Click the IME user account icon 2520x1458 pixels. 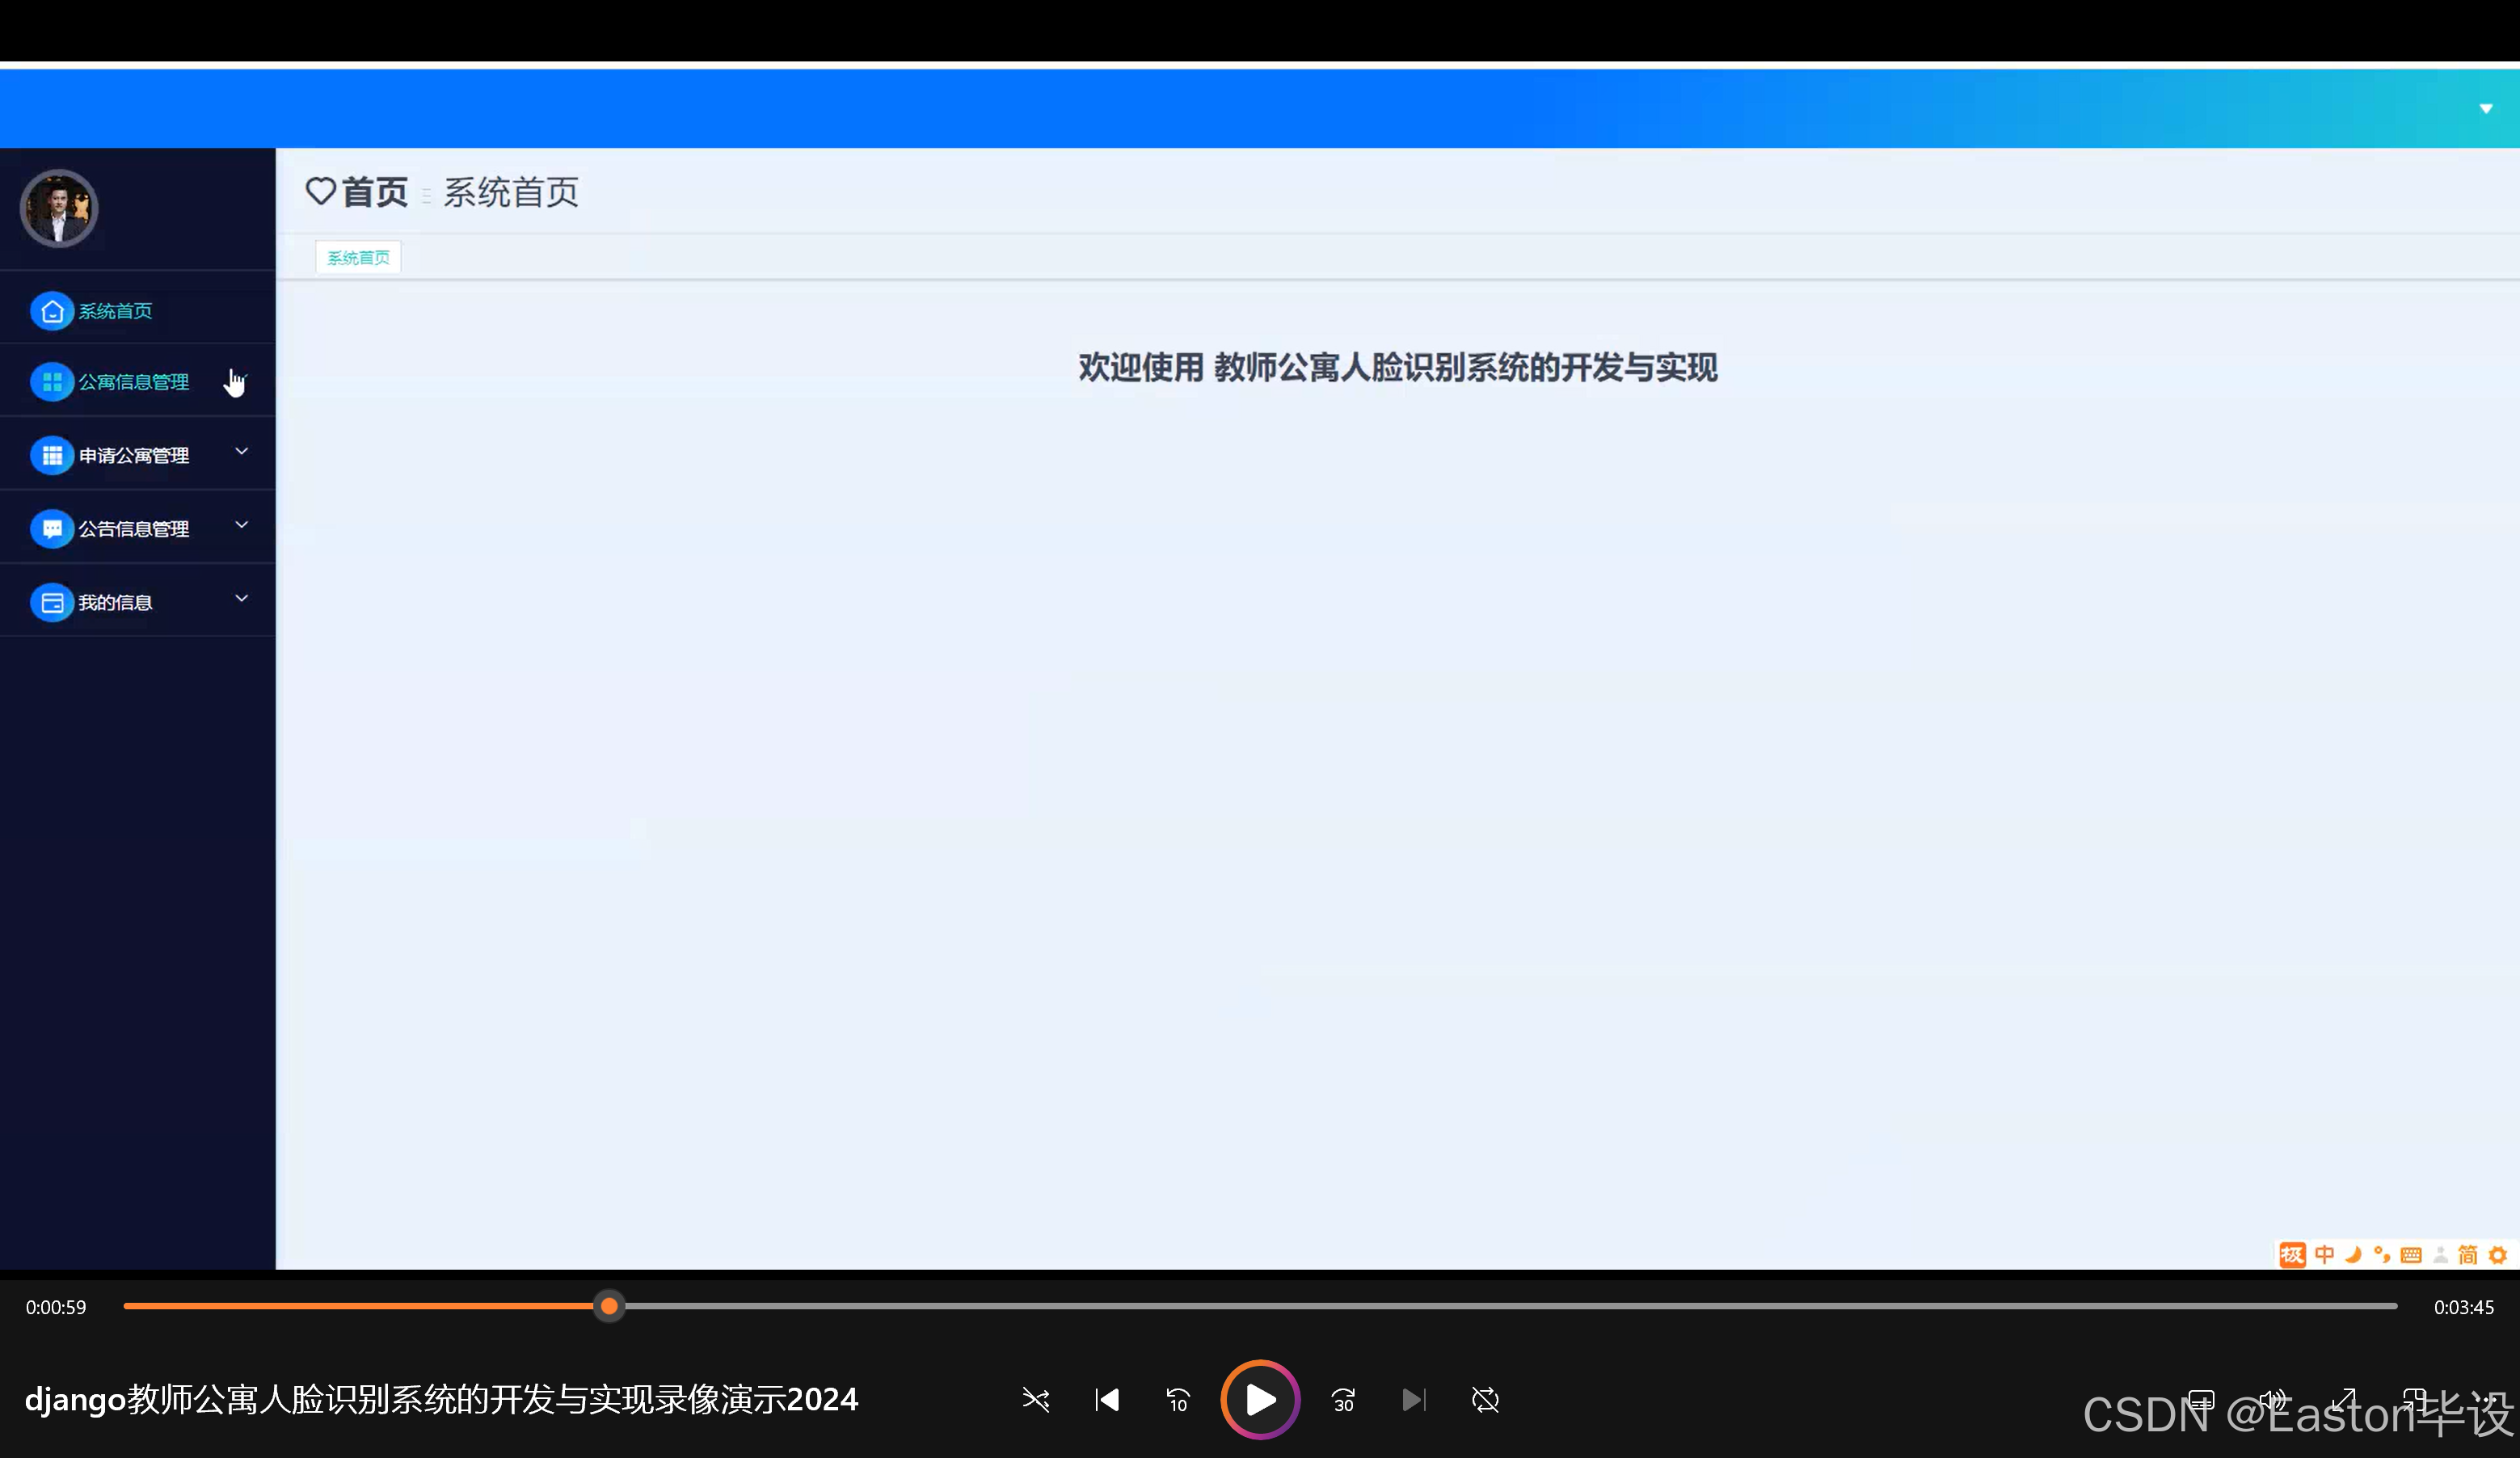point(2440,1254)
